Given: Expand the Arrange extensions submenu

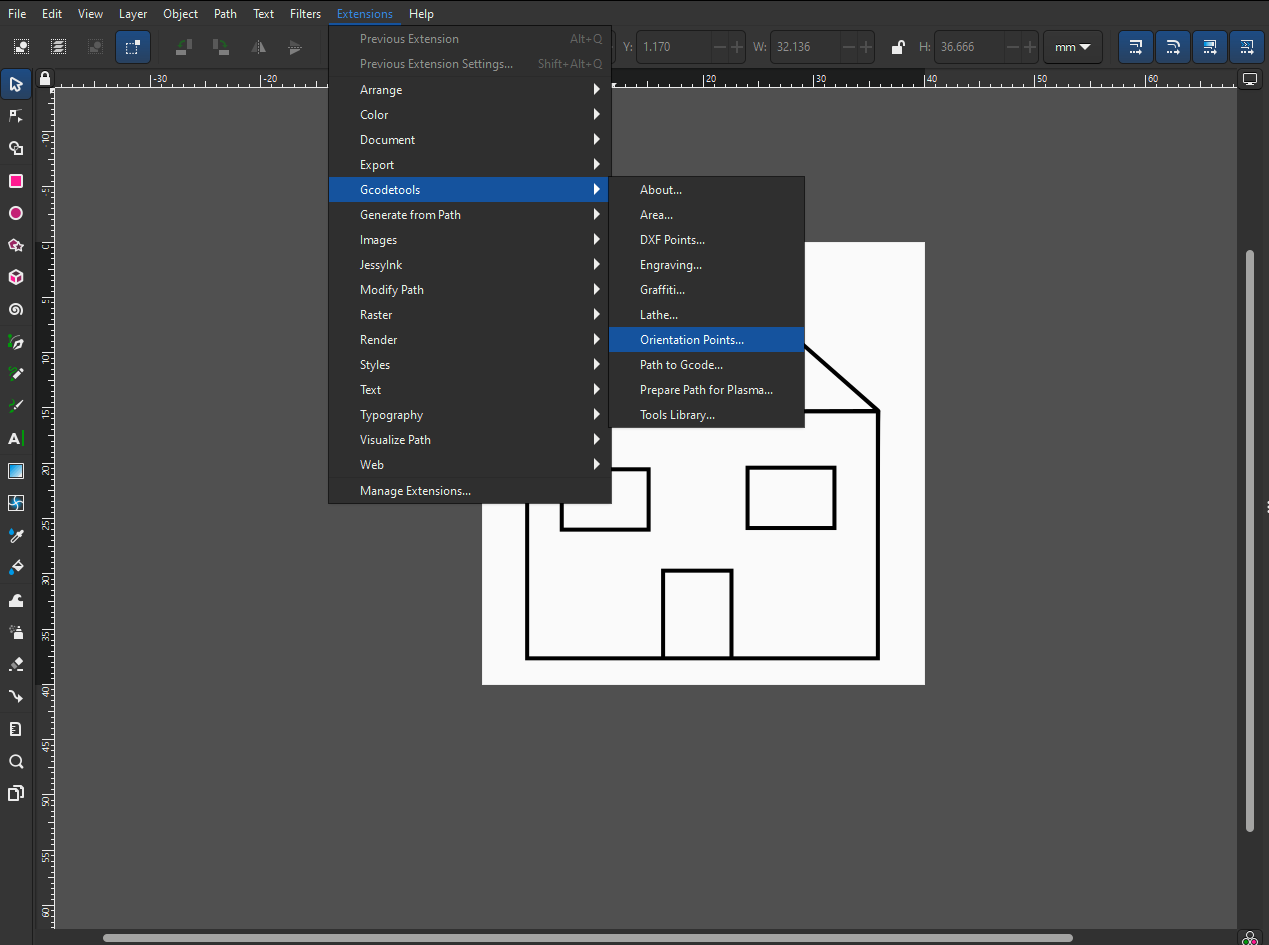Looking at the screenshot, I should point(469,90).
